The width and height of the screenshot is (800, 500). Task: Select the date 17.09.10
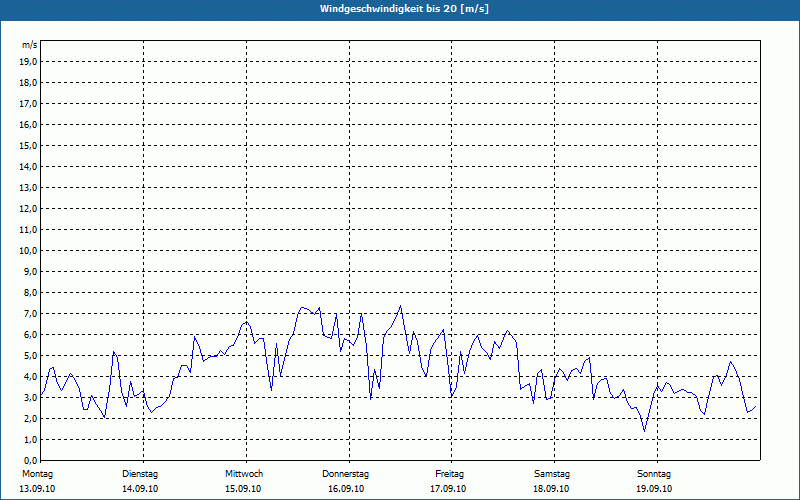tap(448, 489)
